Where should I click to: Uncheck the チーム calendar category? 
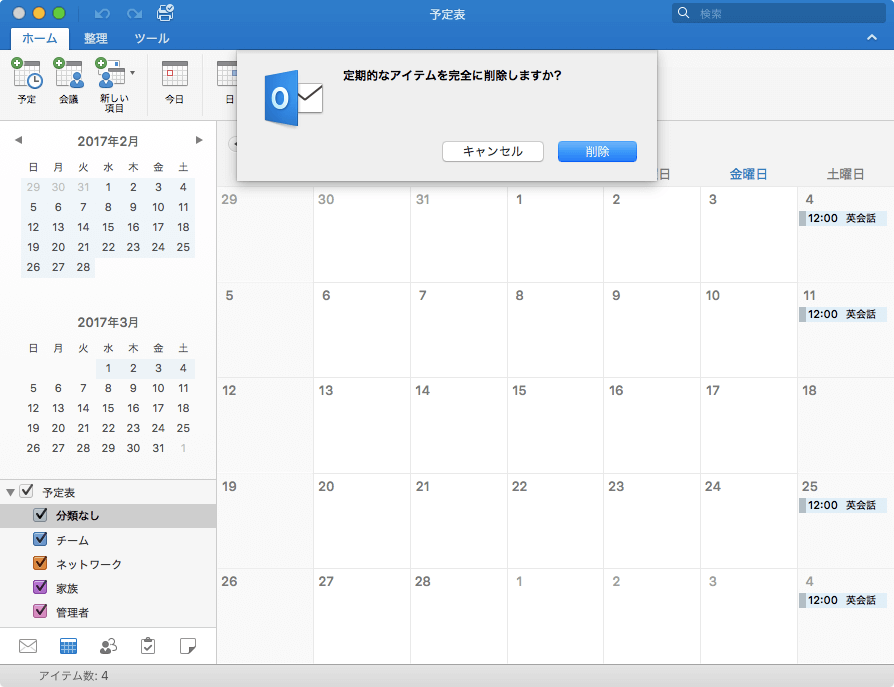38,540
